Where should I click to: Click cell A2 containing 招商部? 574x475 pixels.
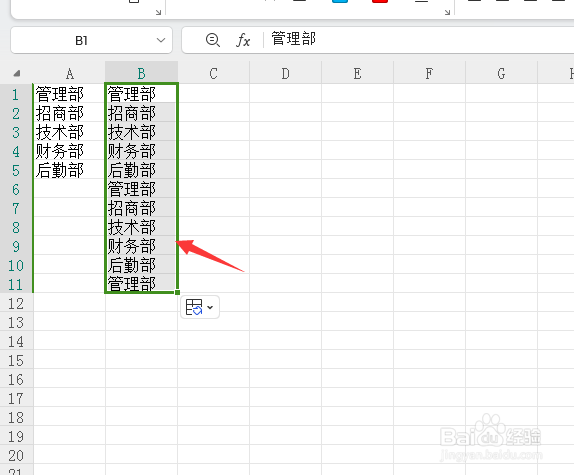click(70, 113)
